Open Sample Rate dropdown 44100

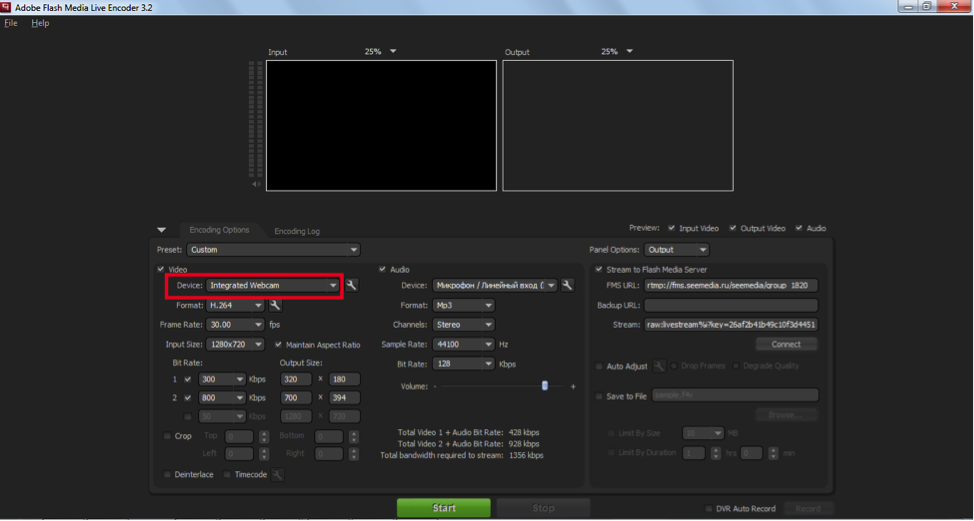point(463,344)
